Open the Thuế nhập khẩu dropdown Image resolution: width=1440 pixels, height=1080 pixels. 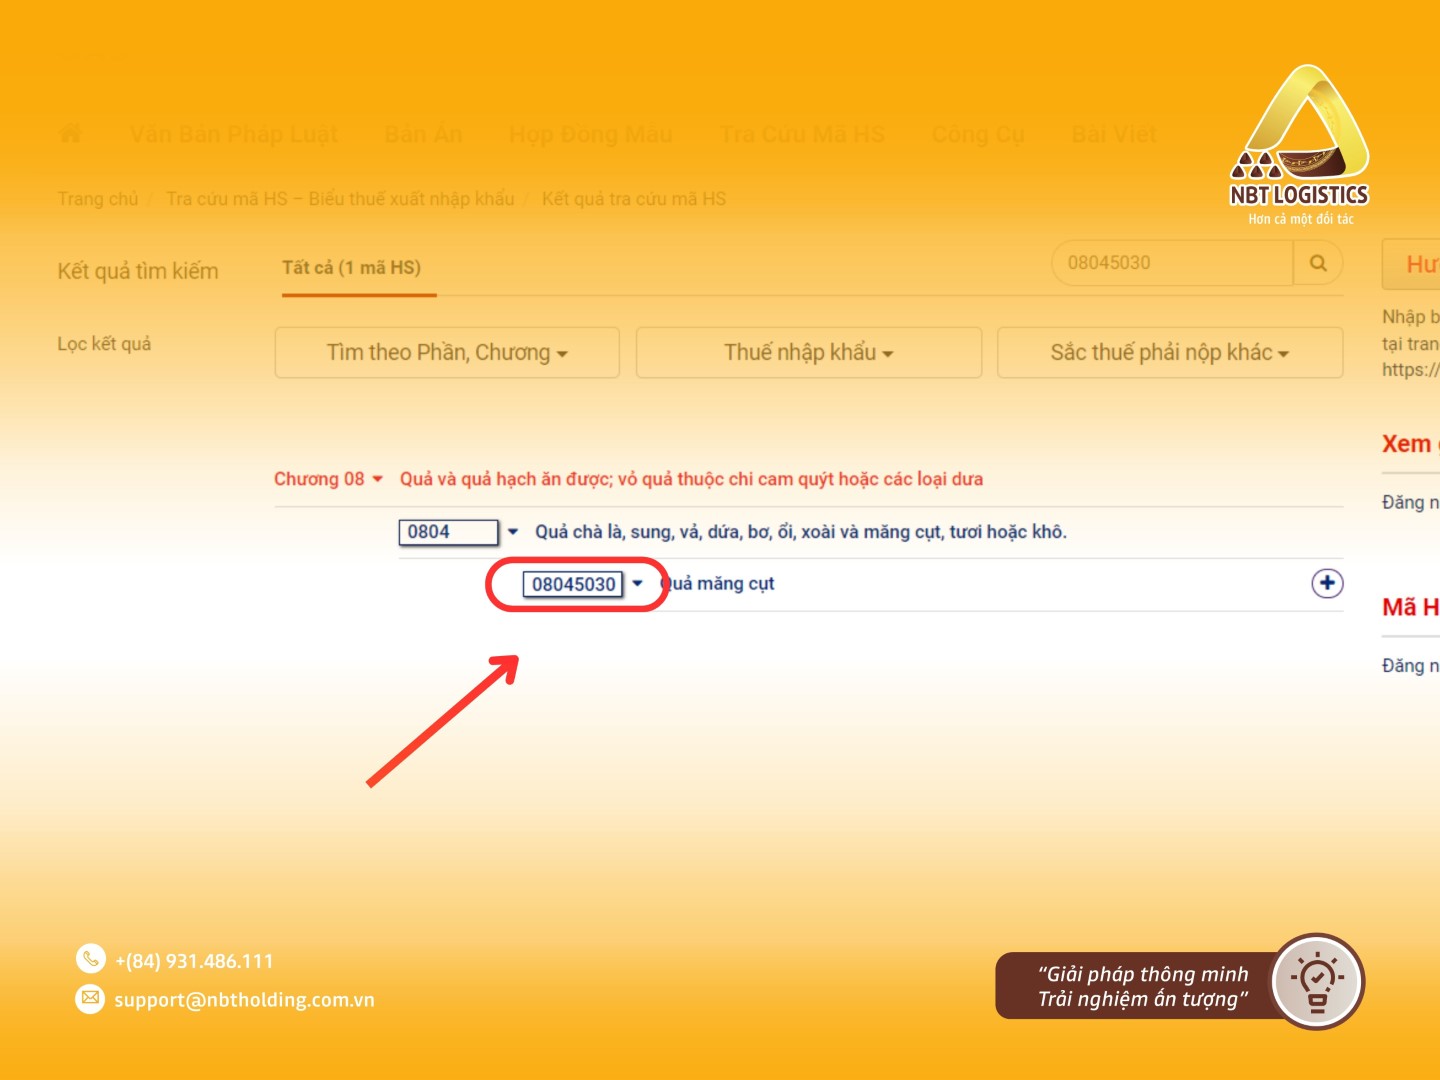pos(809,352)
